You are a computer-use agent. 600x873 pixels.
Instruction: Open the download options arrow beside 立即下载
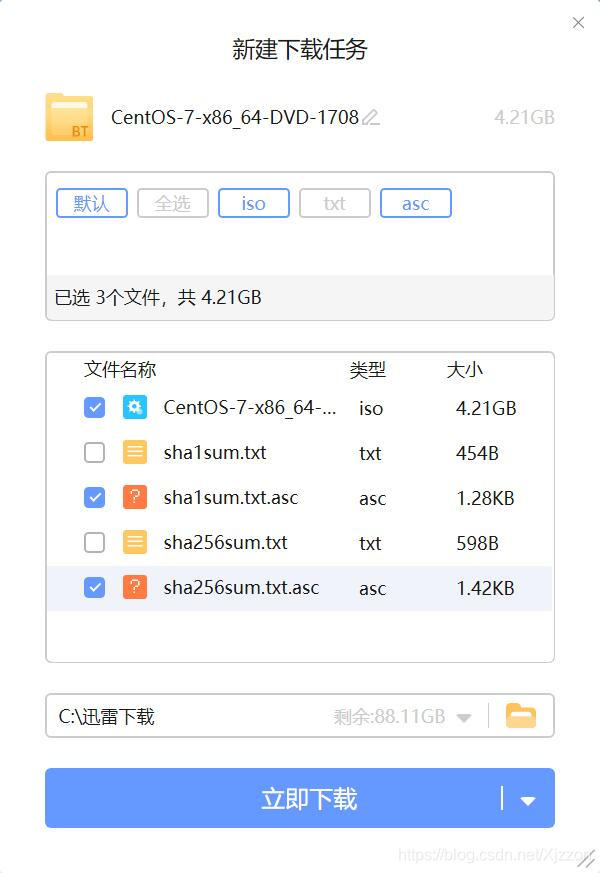(x=528, y=801)
